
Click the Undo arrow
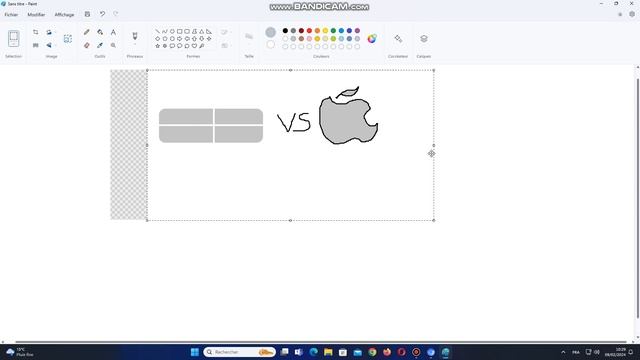102,14
